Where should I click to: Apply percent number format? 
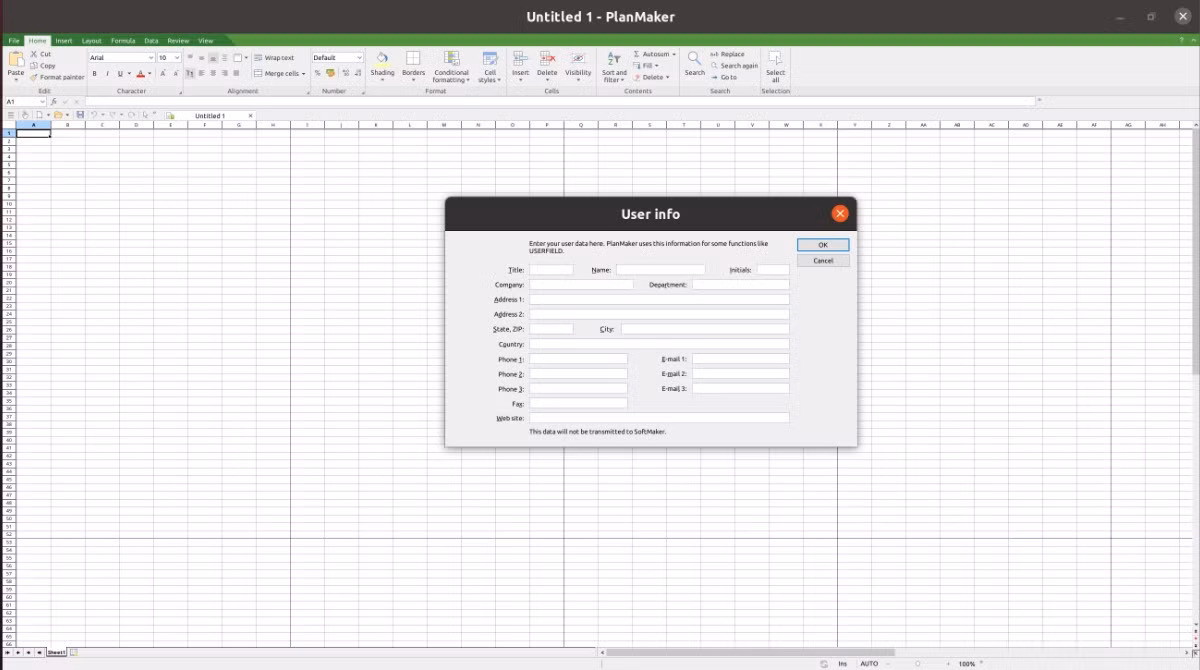tap(317, 73)
